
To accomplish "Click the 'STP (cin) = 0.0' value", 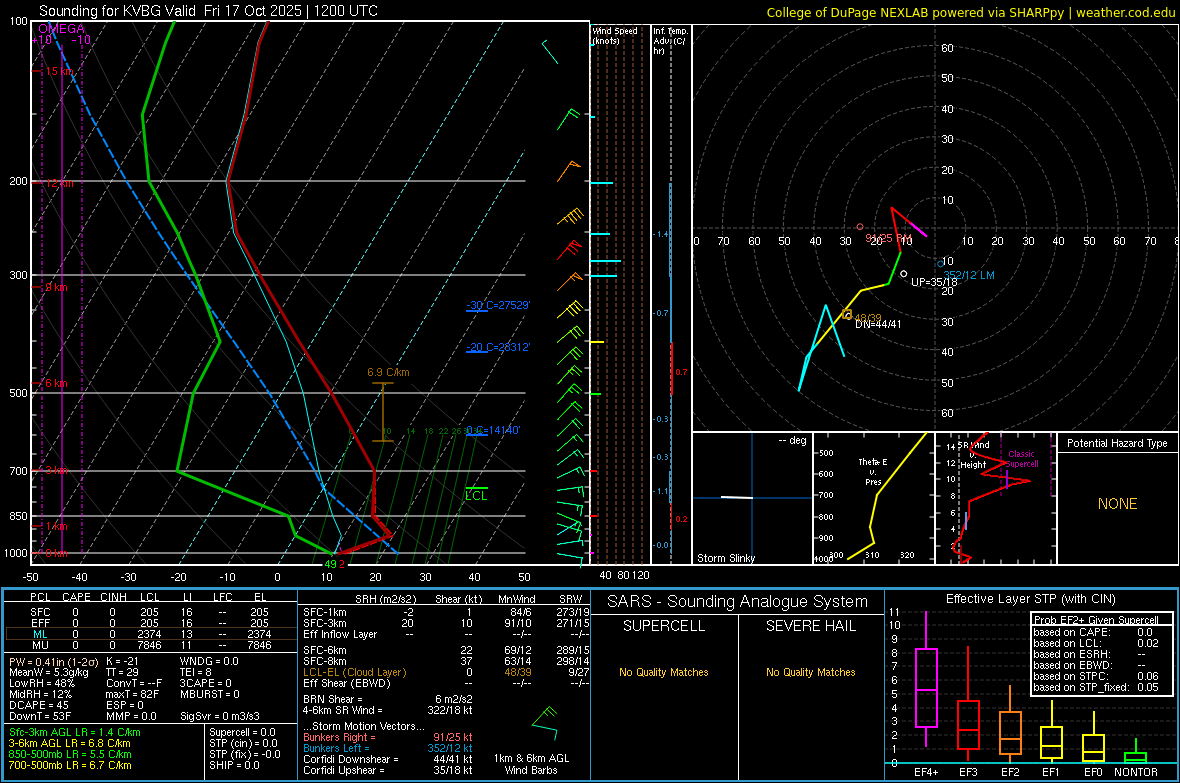I will point(243,743).
